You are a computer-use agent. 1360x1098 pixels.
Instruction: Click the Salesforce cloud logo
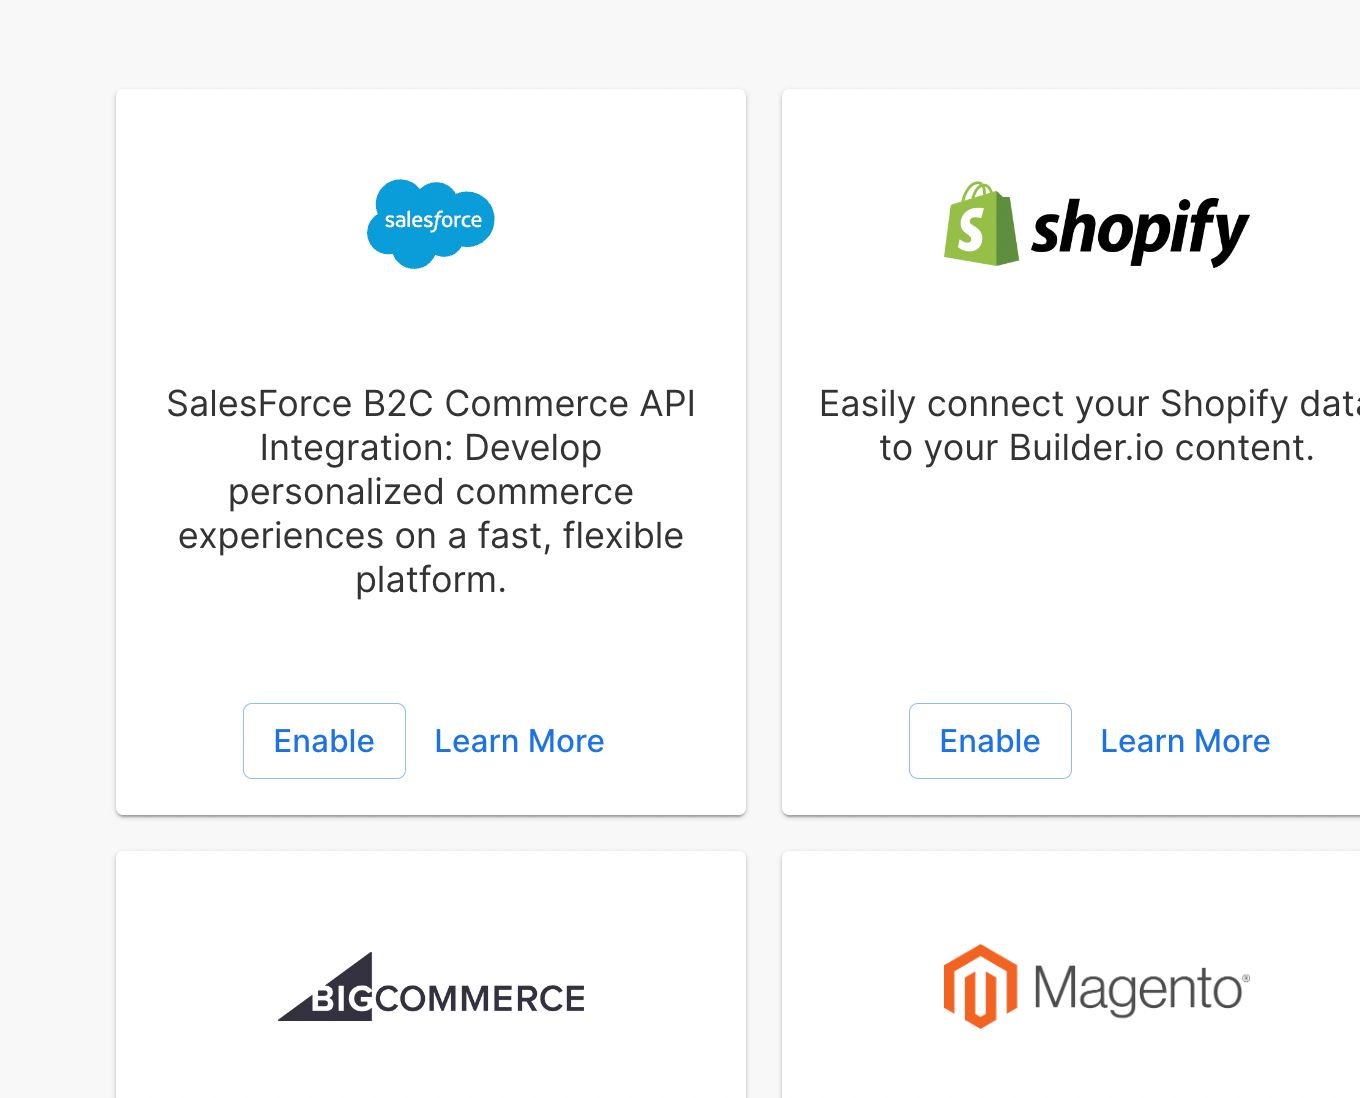431,223
